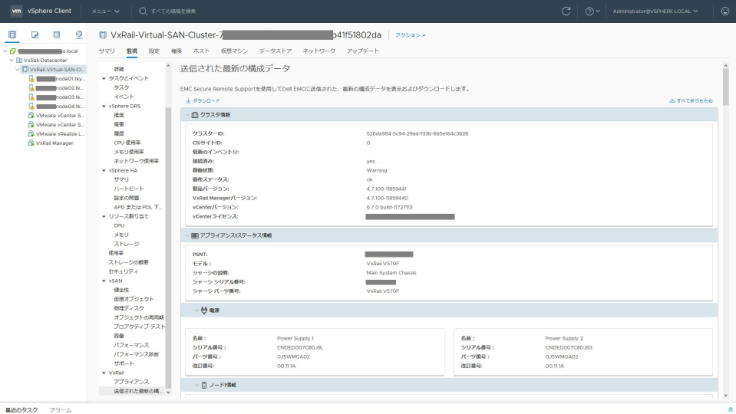Image resolution: width=736 pixels, height=414 pixels.
Task: Open the Storage inventory view icon
Action: 56,35
